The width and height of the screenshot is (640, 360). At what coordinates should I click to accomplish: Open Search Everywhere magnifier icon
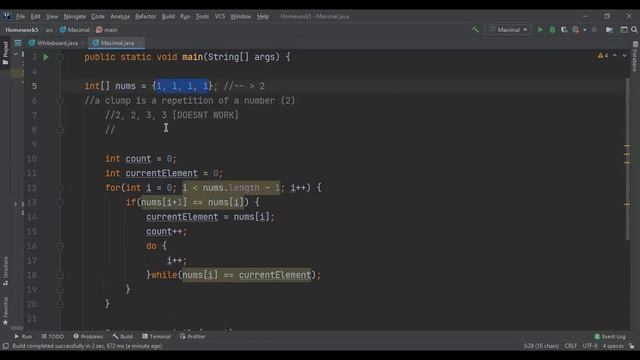point(634,30)
